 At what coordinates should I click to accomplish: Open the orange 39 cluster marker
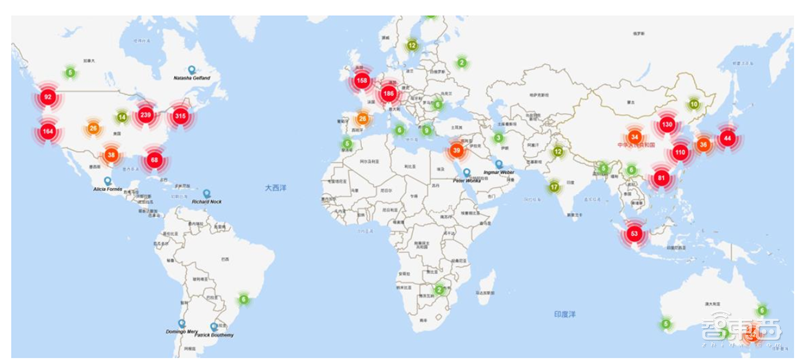point(456,150)
